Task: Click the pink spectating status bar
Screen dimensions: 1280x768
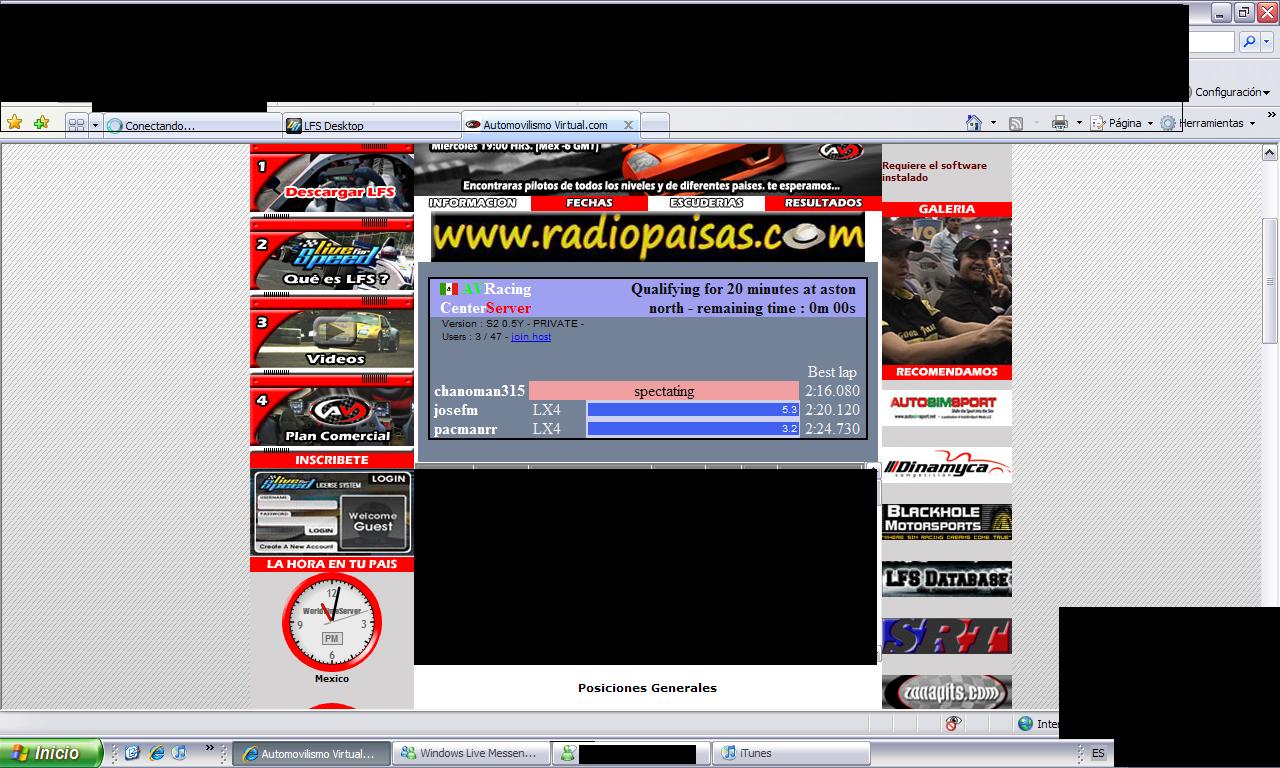Action: (x=664, y=391)
